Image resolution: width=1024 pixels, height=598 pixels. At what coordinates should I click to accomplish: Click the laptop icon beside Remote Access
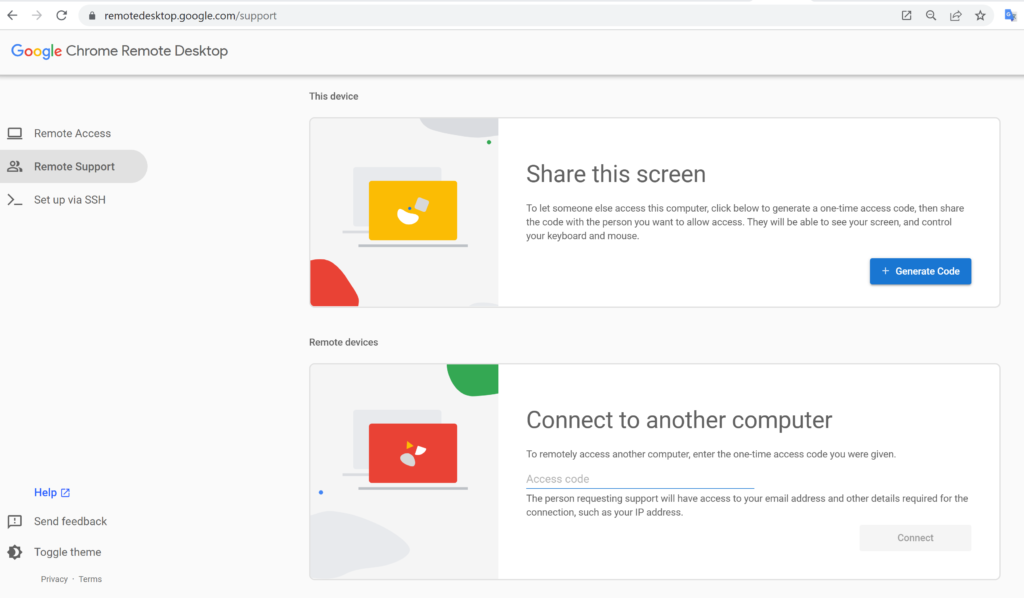tap(15, 133)
